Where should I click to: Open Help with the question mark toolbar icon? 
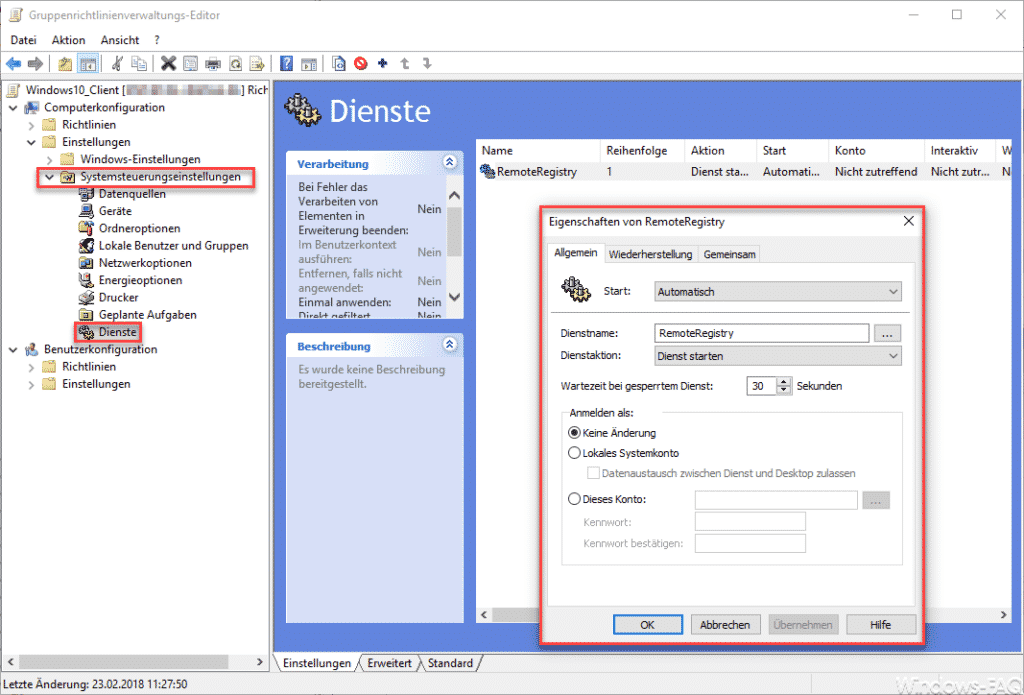point(289,63)
